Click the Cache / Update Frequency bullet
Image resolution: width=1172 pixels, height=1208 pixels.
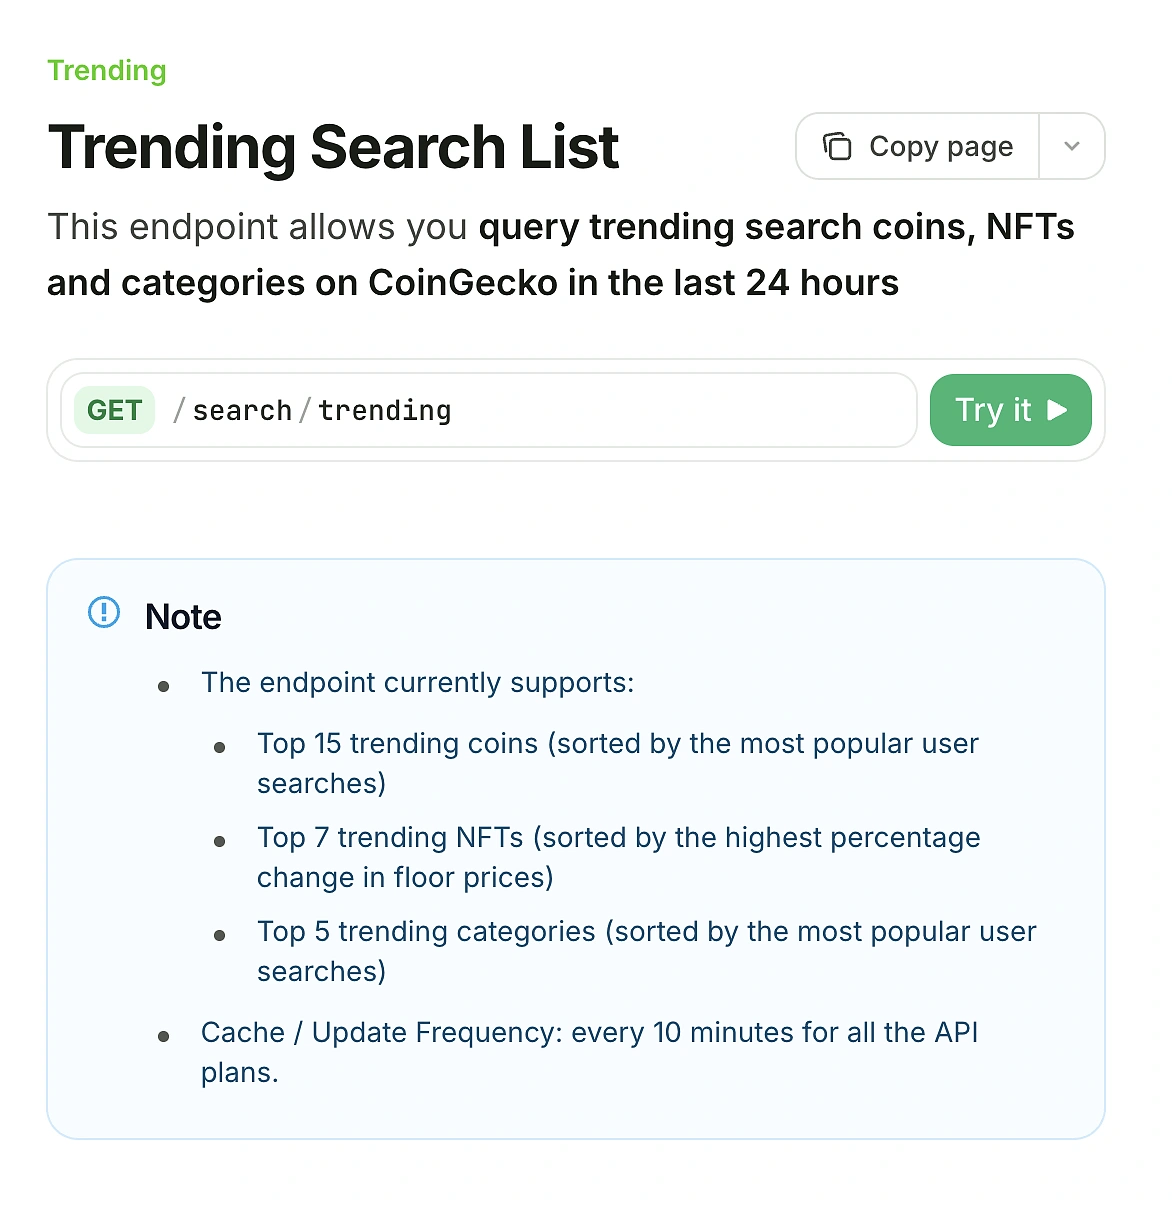pos(589,1051)
